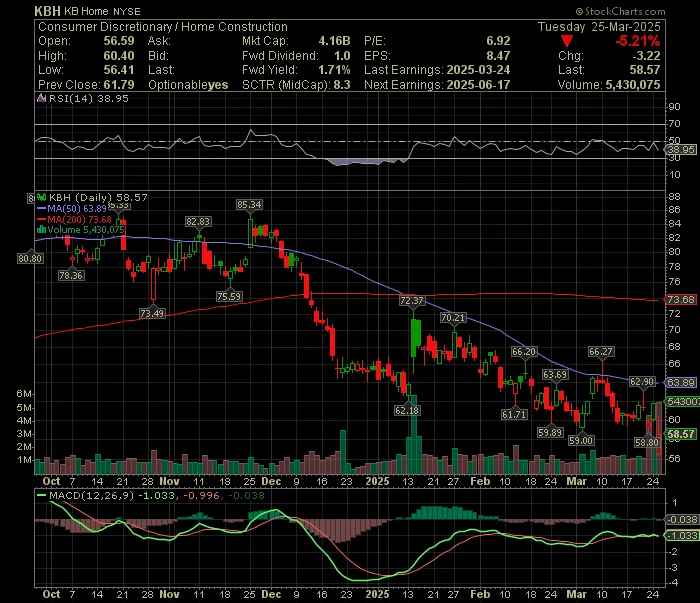The image size is (700, 603).
Task: Click the 75.59 low price label
Action: pos(229,296)
